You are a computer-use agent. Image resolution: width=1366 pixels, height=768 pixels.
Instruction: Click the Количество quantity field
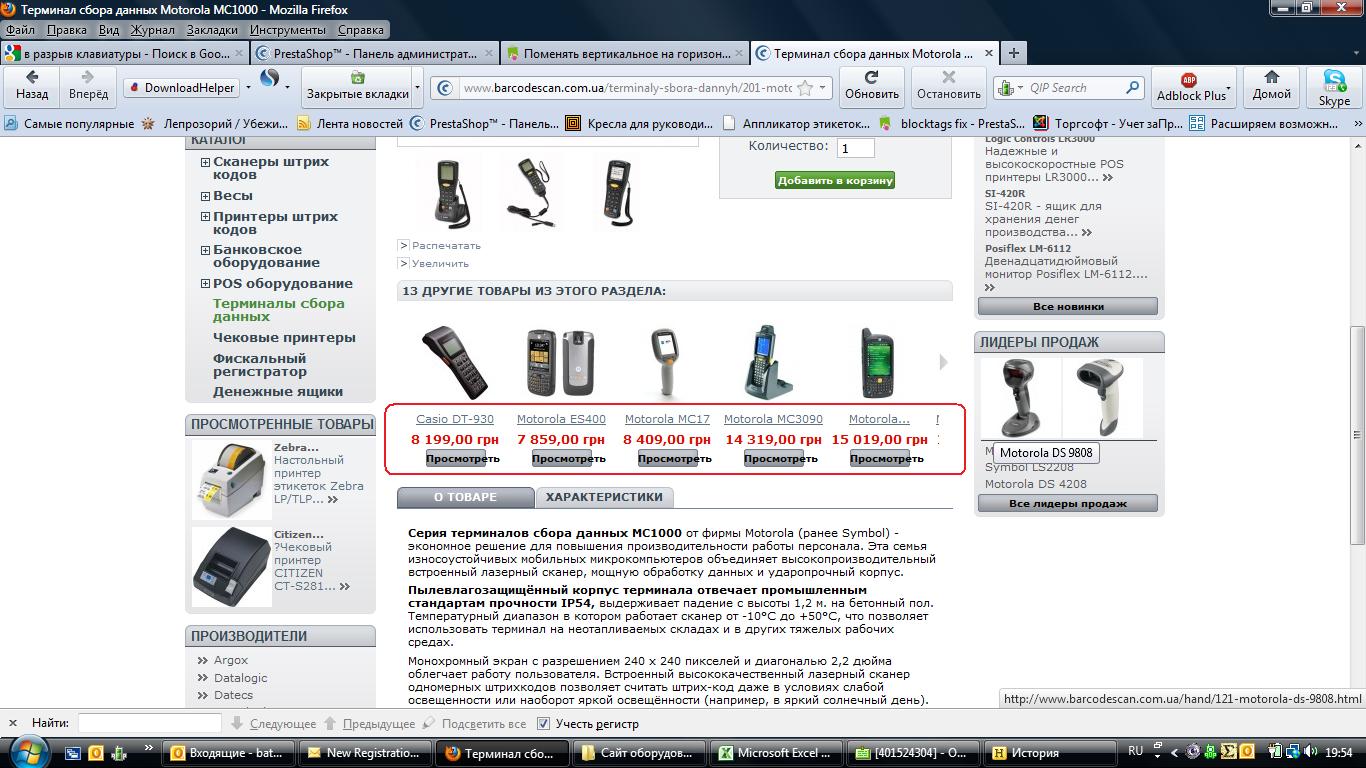tap(855, 147)
